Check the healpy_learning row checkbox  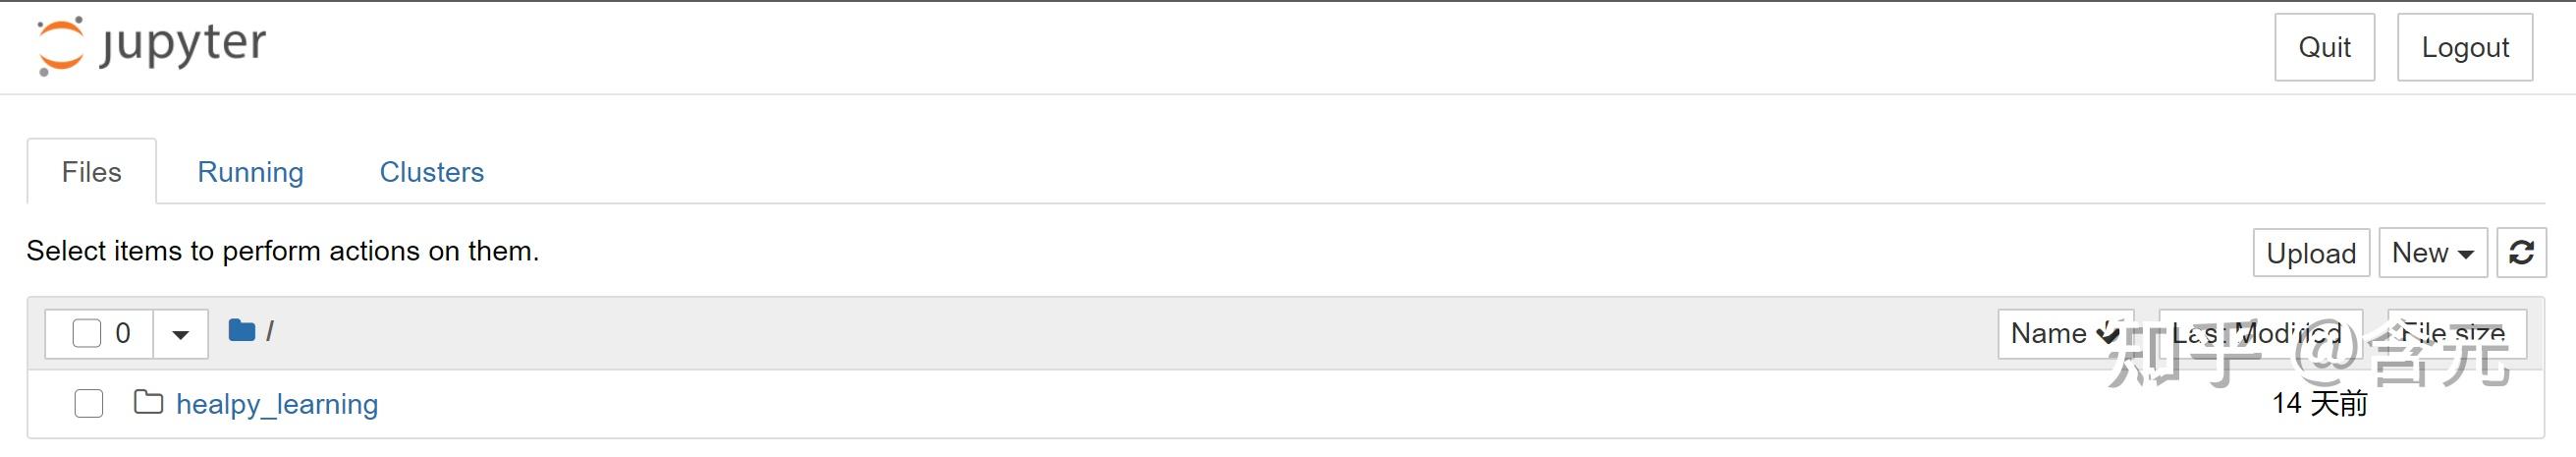pos(89,404)
